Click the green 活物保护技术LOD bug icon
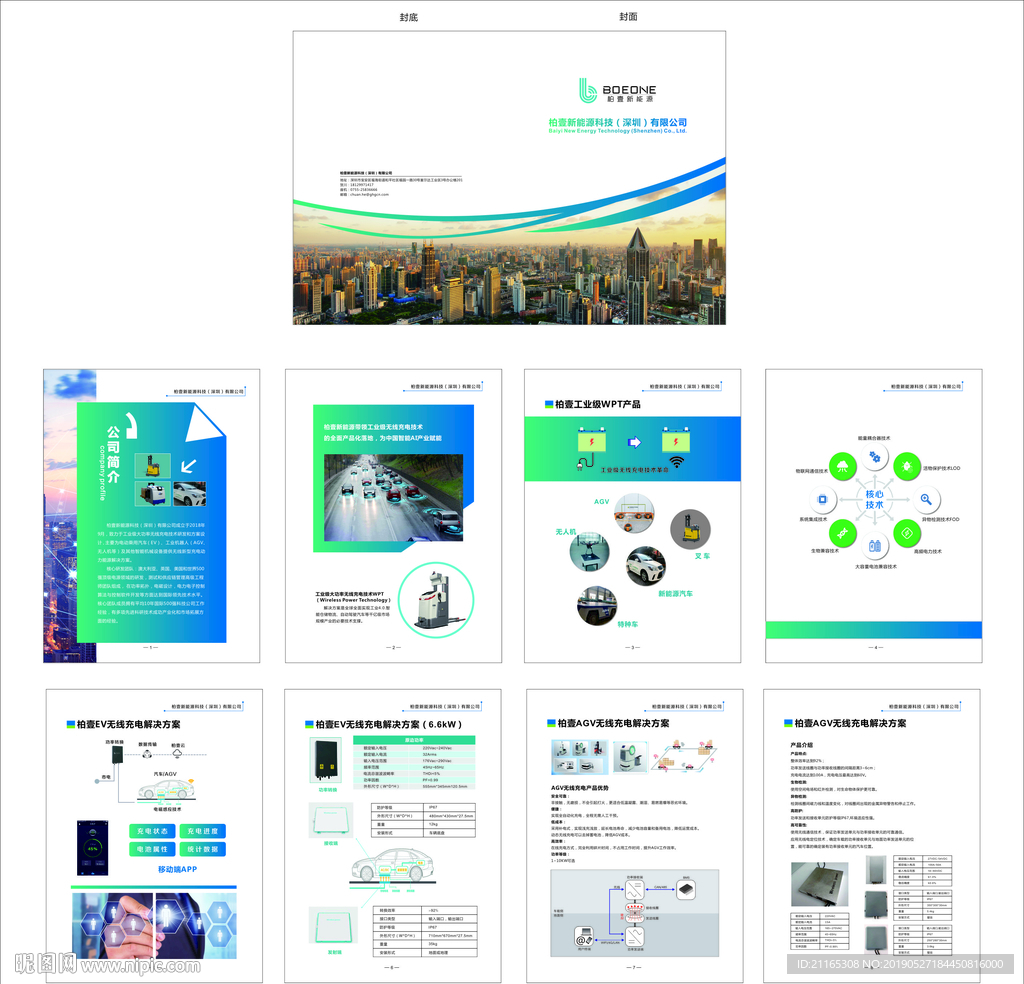Screen dimensions: 1024x984 pyautogui.click(x=907, y=466)
